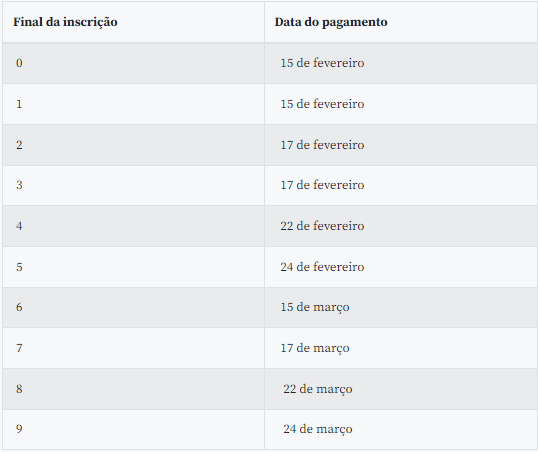
Task: Click the '15 de março' payment date
Action: [x=315, y=308]
